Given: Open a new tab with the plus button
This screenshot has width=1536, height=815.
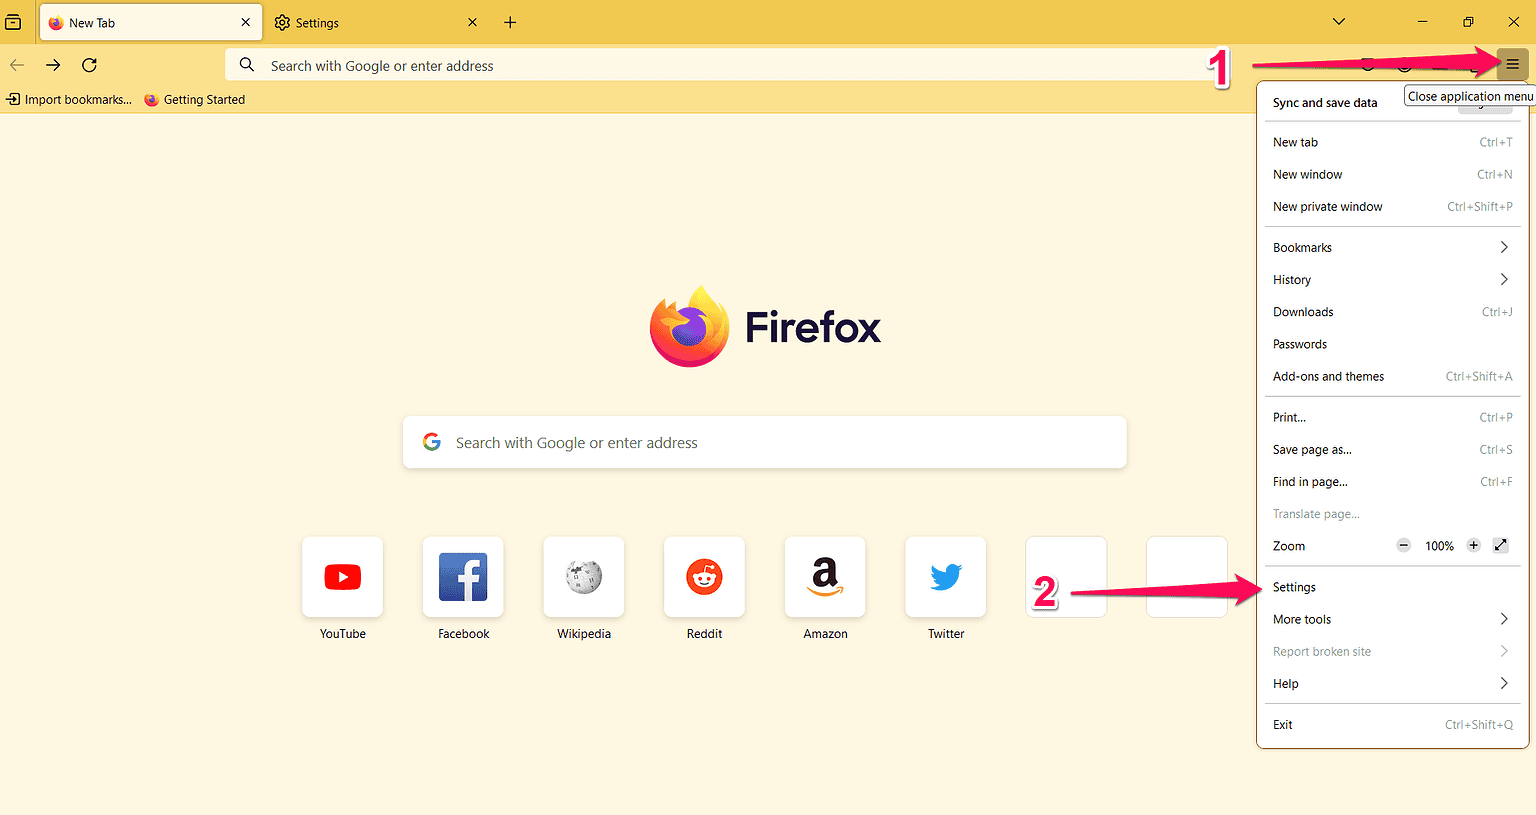Looking at the screenshot, I should (510, 22).
